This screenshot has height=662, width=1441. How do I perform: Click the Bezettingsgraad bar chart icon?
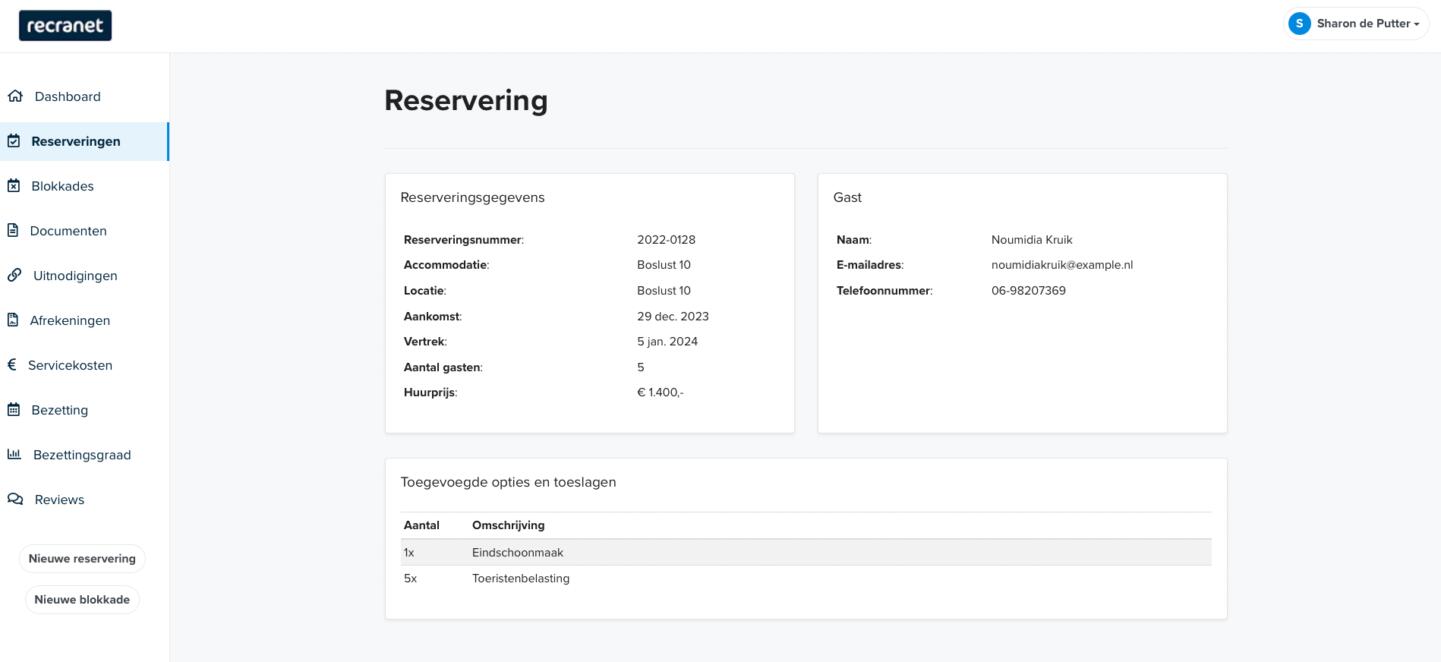pos(14,455)
